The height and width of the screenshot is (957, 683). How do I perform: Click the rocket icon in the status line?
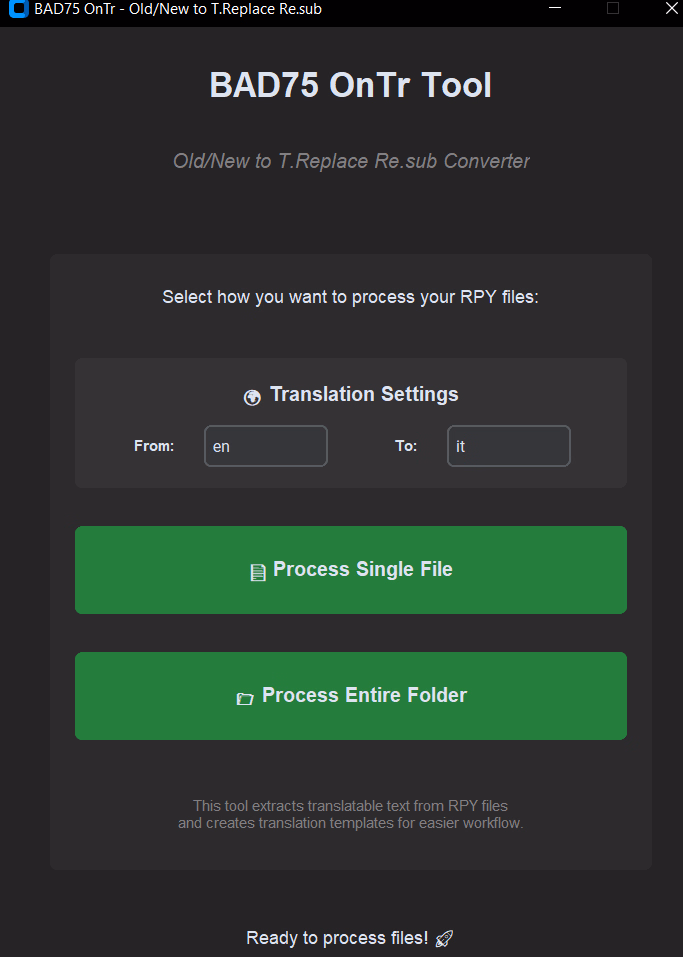[x=445, y=939]
